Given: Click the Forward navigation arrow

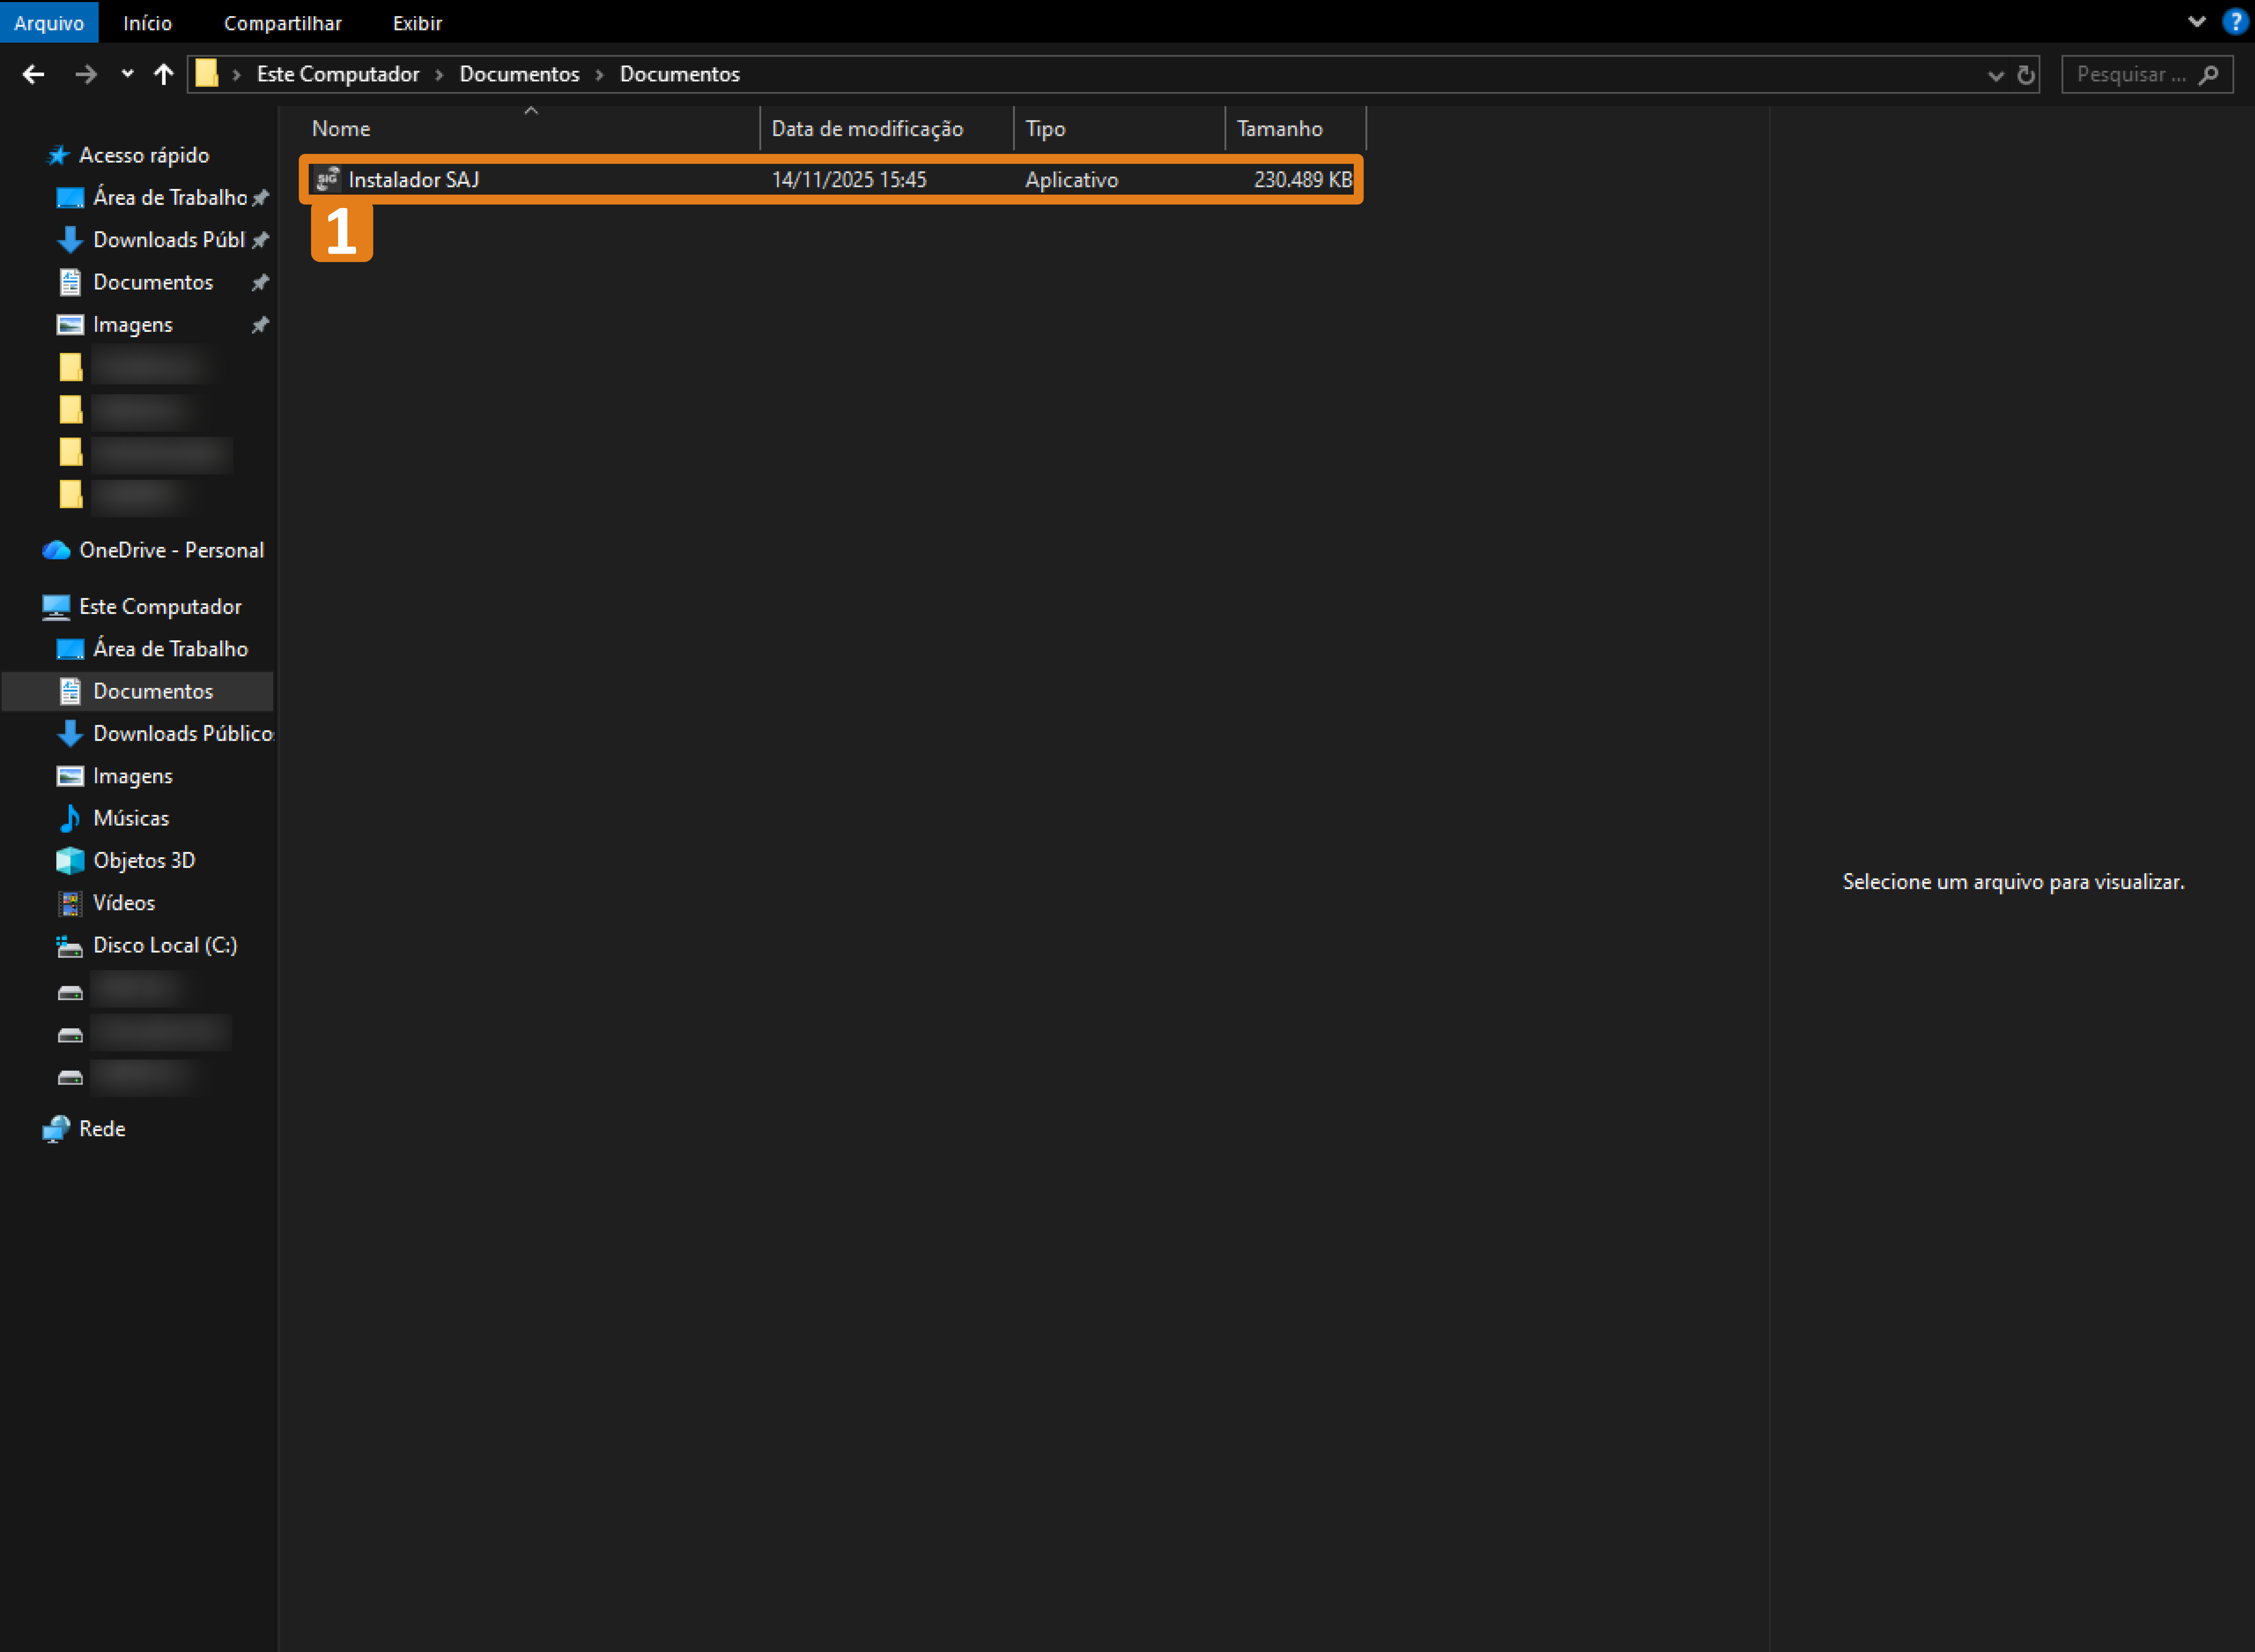Looking at the screenshot, I should pos(86,74).
